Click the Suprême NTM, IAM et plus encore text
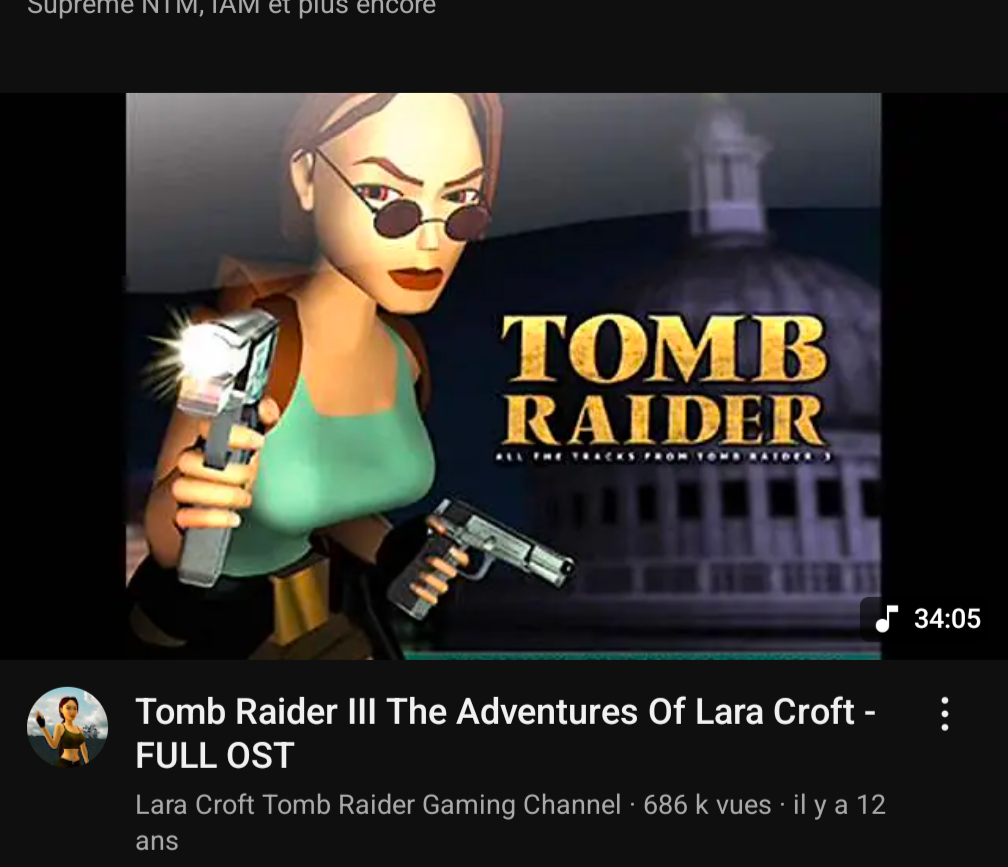The width and height of the screenshot is (1008, 867). point(231,7)
